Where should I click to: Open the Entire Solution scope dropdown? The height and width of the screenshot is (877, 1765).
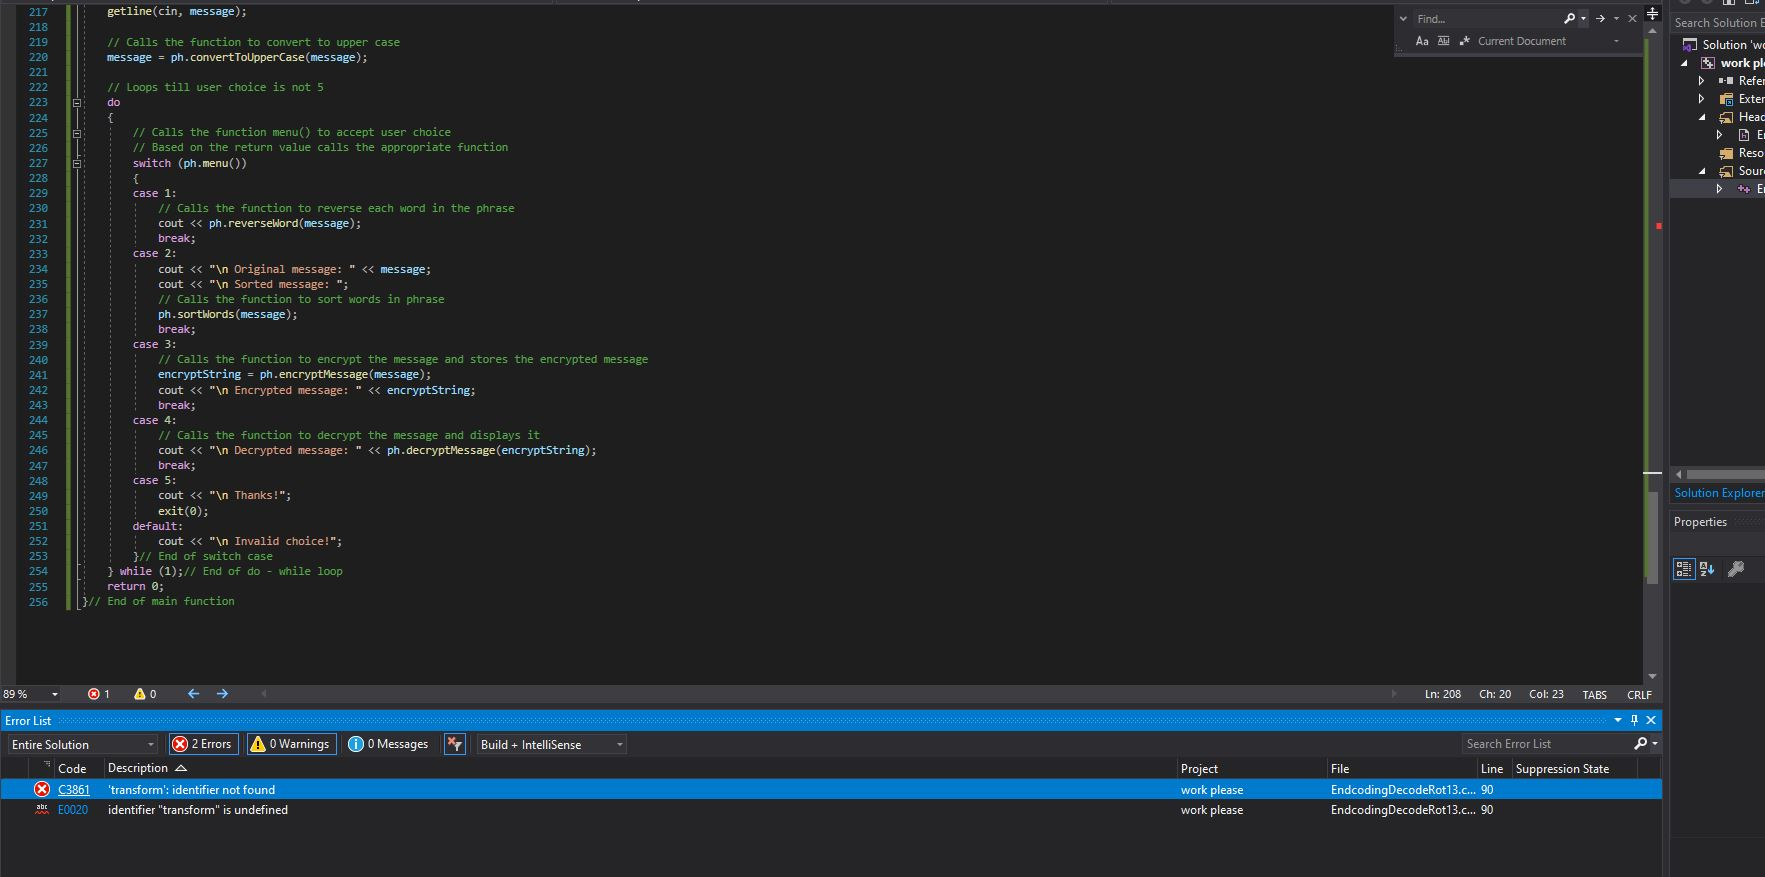[x=83, y=744]
